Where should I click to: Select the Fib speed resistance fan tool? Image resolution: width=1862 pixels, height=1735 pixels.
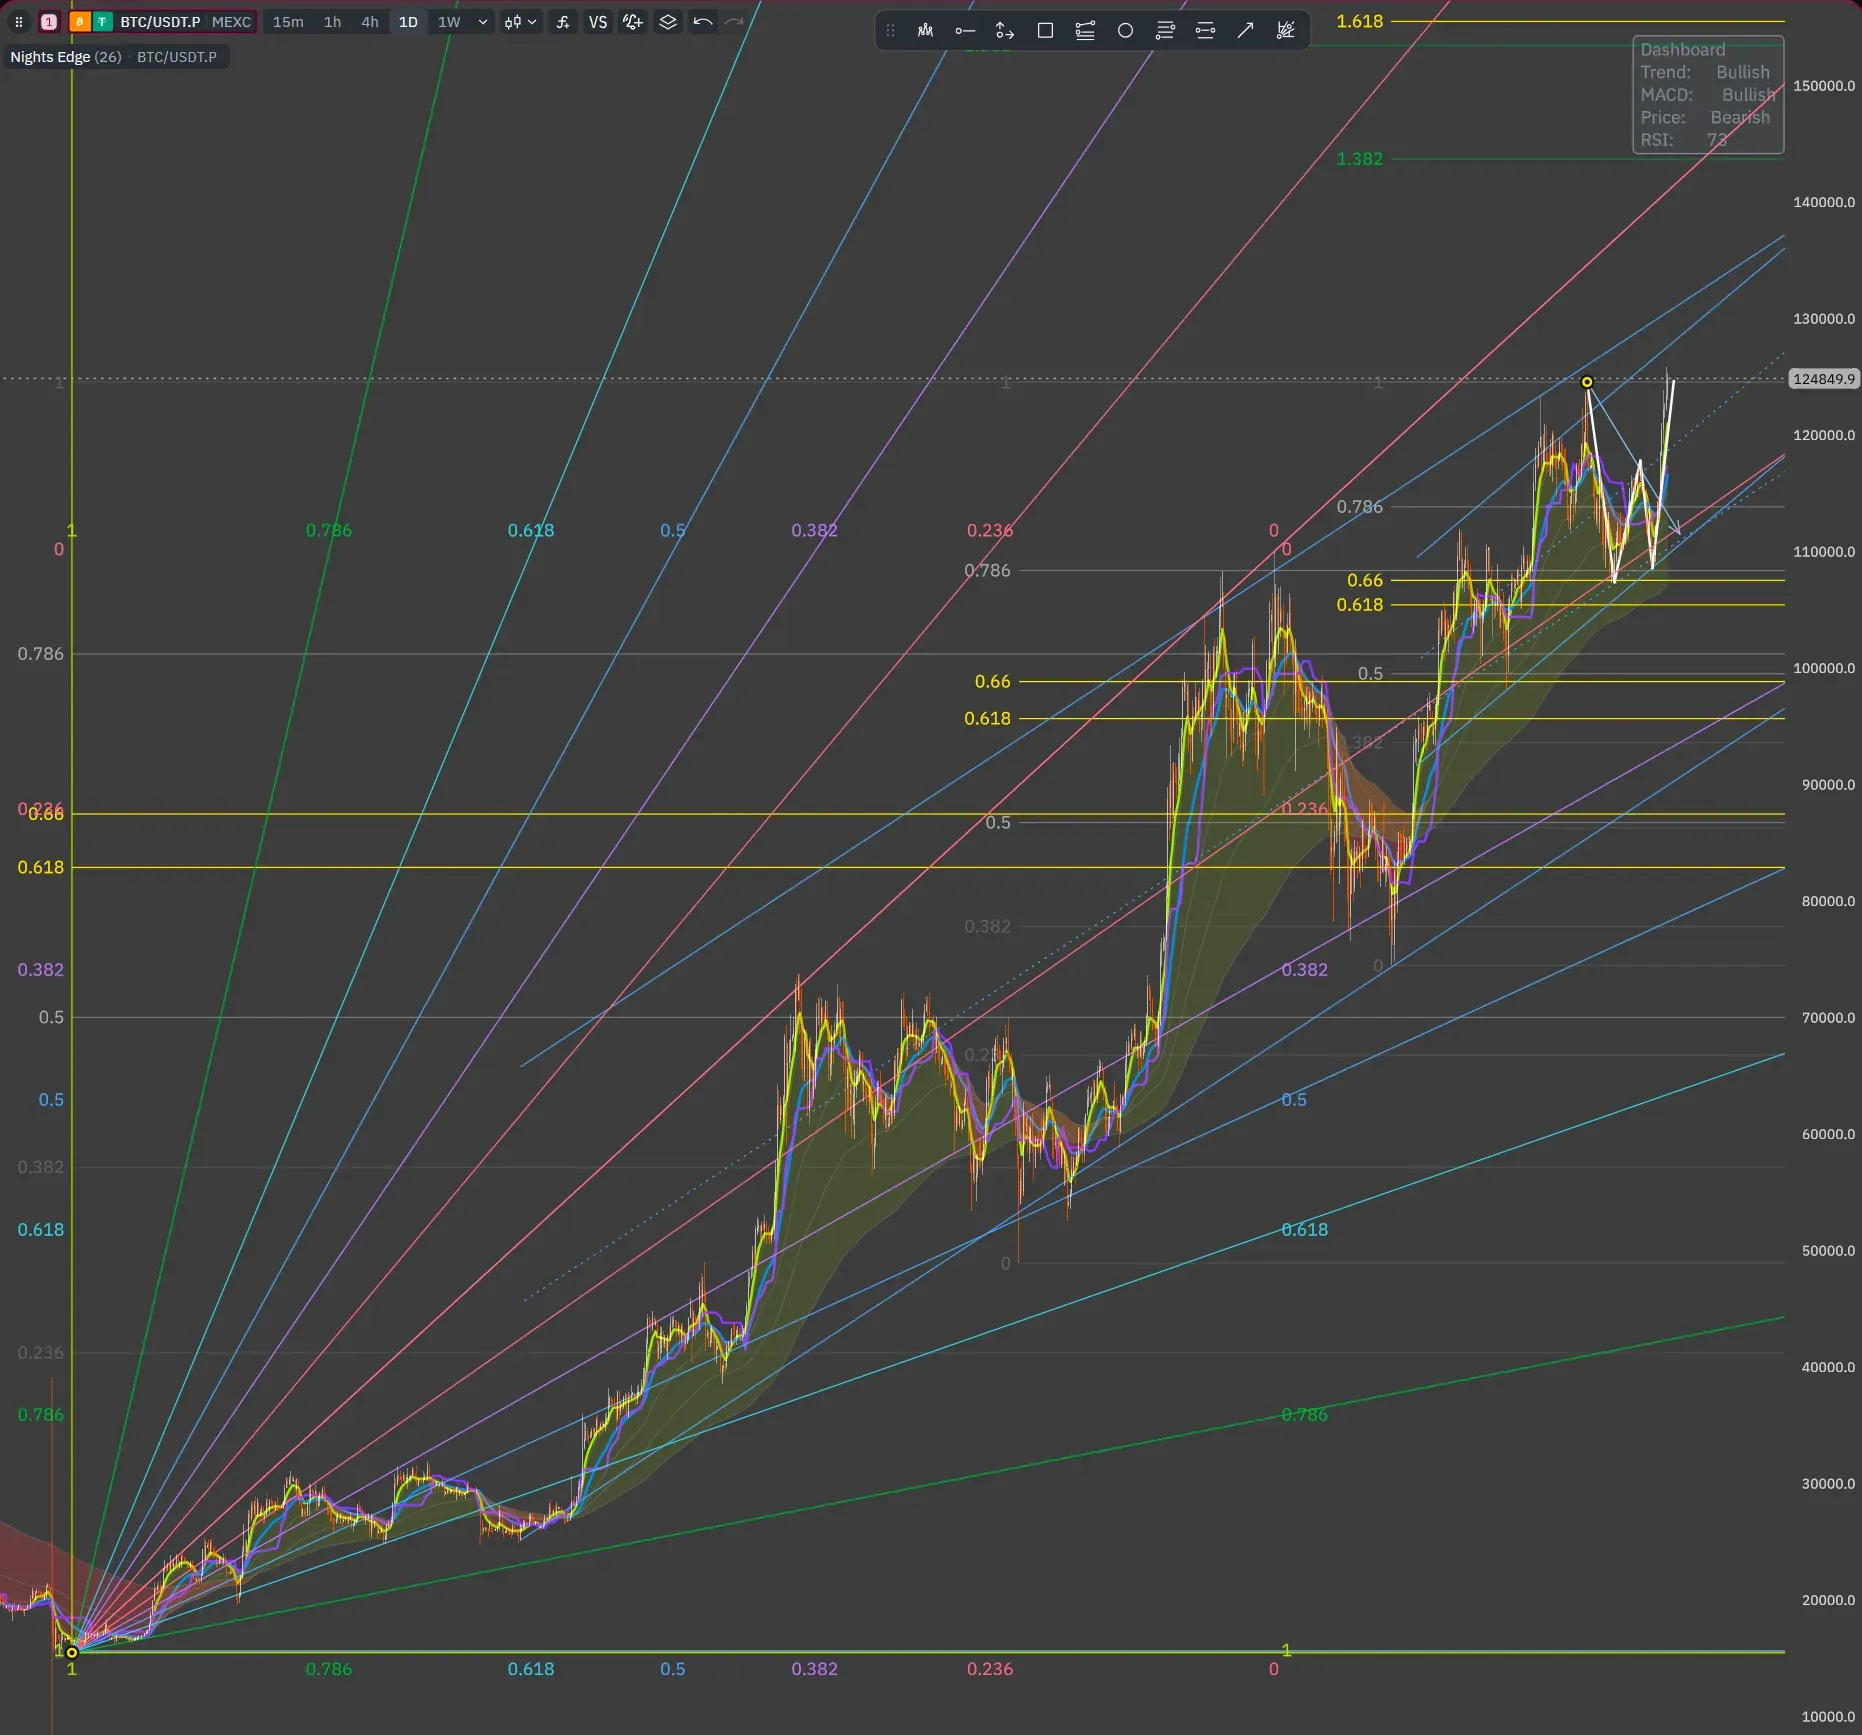click(1285, 31)
